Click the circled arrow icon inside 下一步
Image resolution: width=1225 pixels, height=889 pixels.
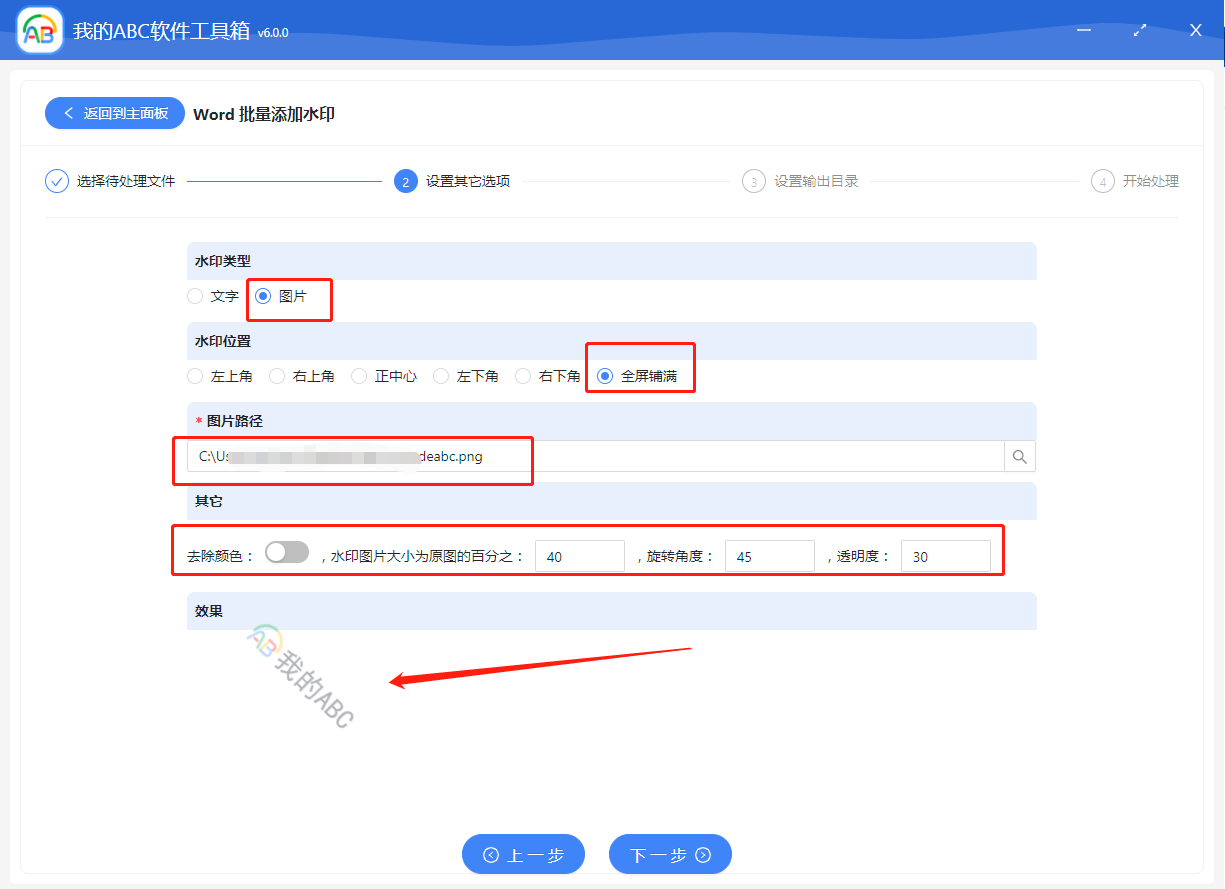tap(703, 854)
